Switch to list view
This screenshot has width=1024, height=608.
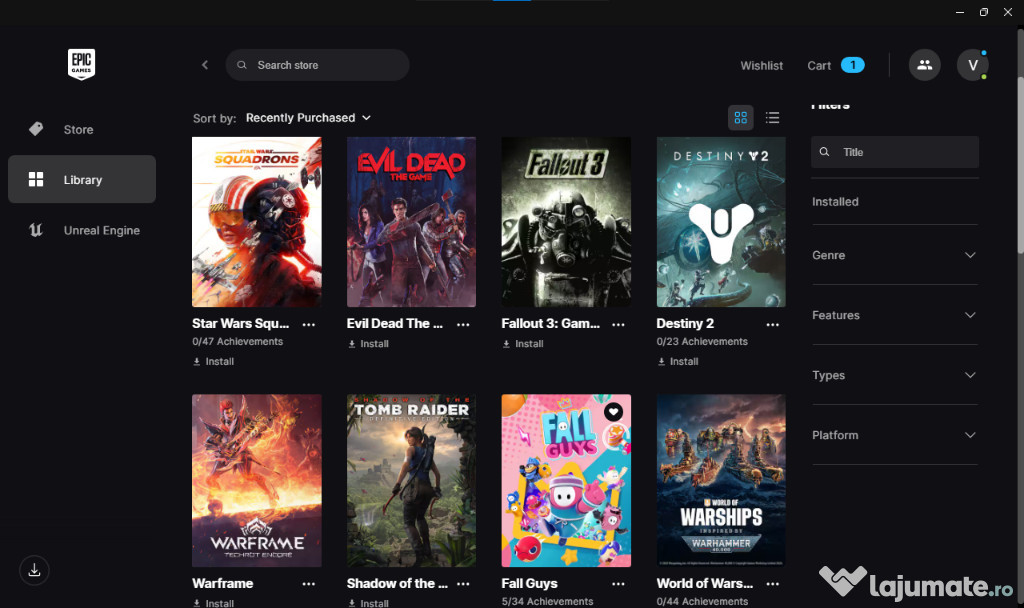tap(773, 118)
